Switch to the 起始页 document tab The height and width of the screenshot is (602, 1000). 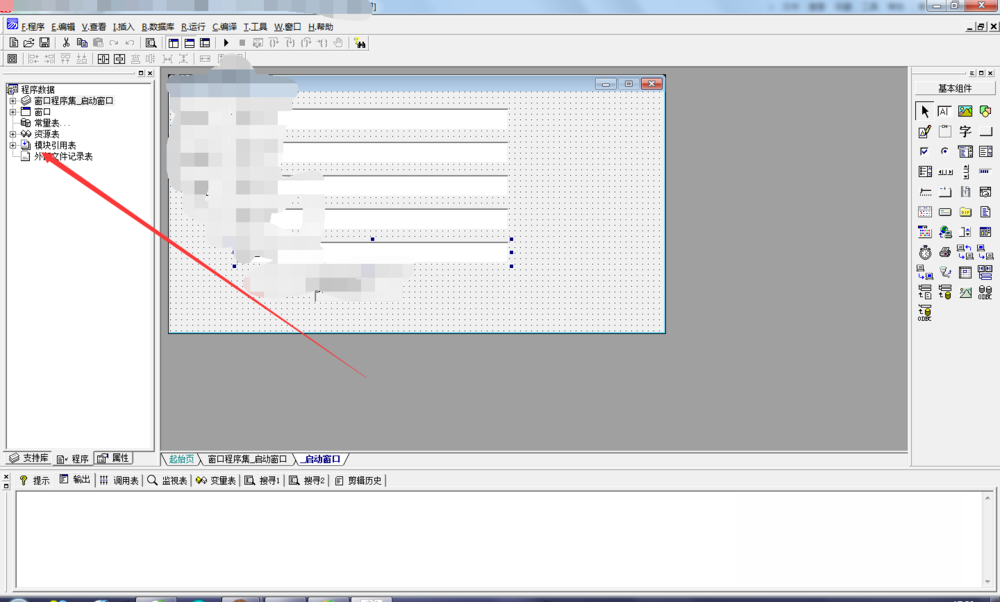coord(181,459)
